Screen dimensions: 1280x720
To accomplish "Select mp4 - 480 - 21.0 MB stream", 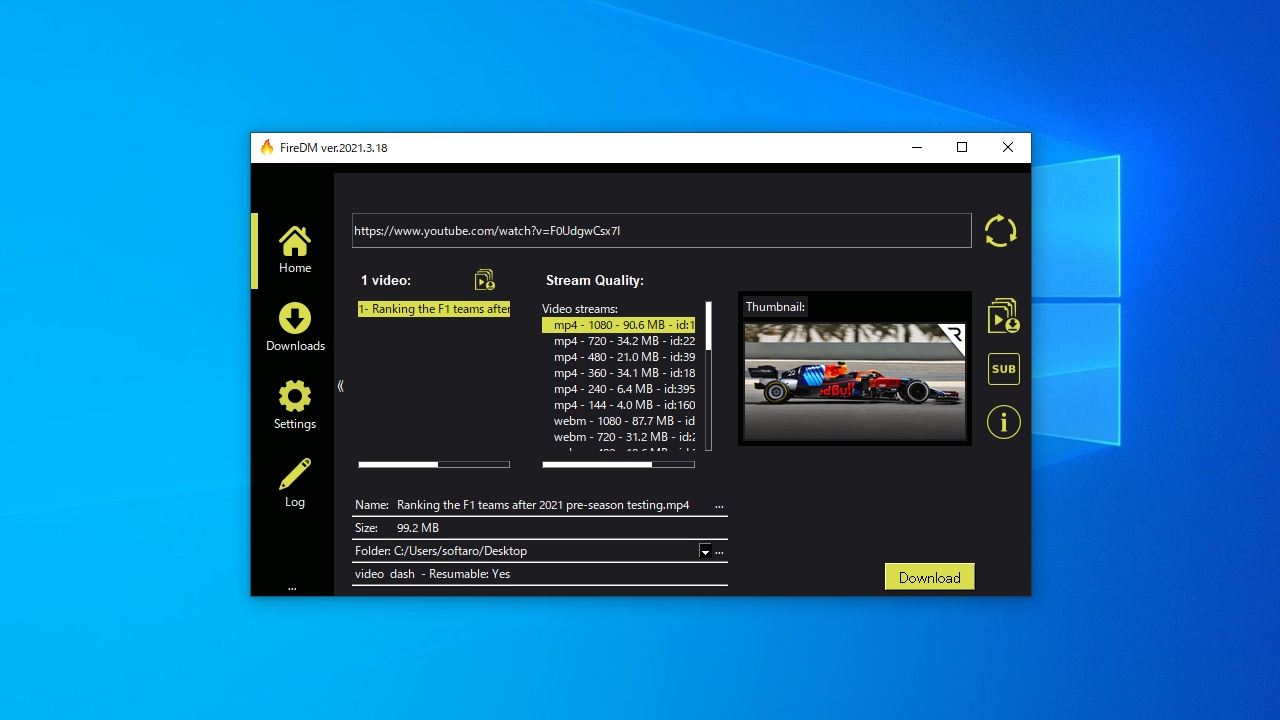I will pyautogui.click(x=618, y=357).
